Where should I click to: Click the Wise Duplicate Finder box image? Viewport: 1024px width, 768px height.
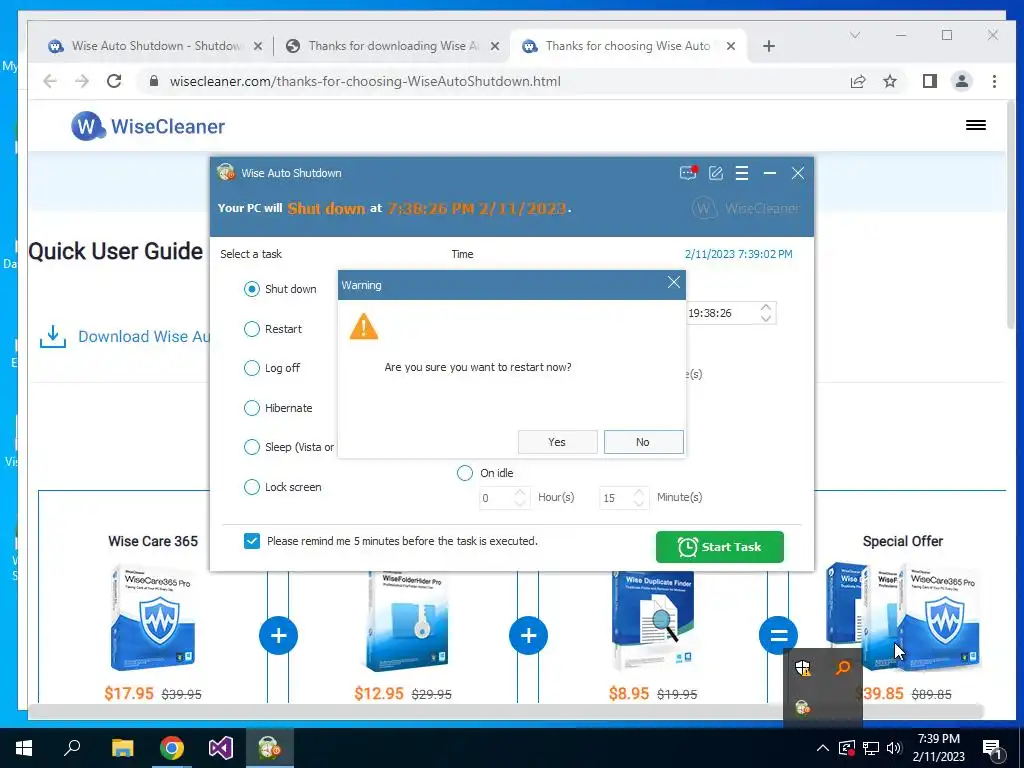[652, 620]
